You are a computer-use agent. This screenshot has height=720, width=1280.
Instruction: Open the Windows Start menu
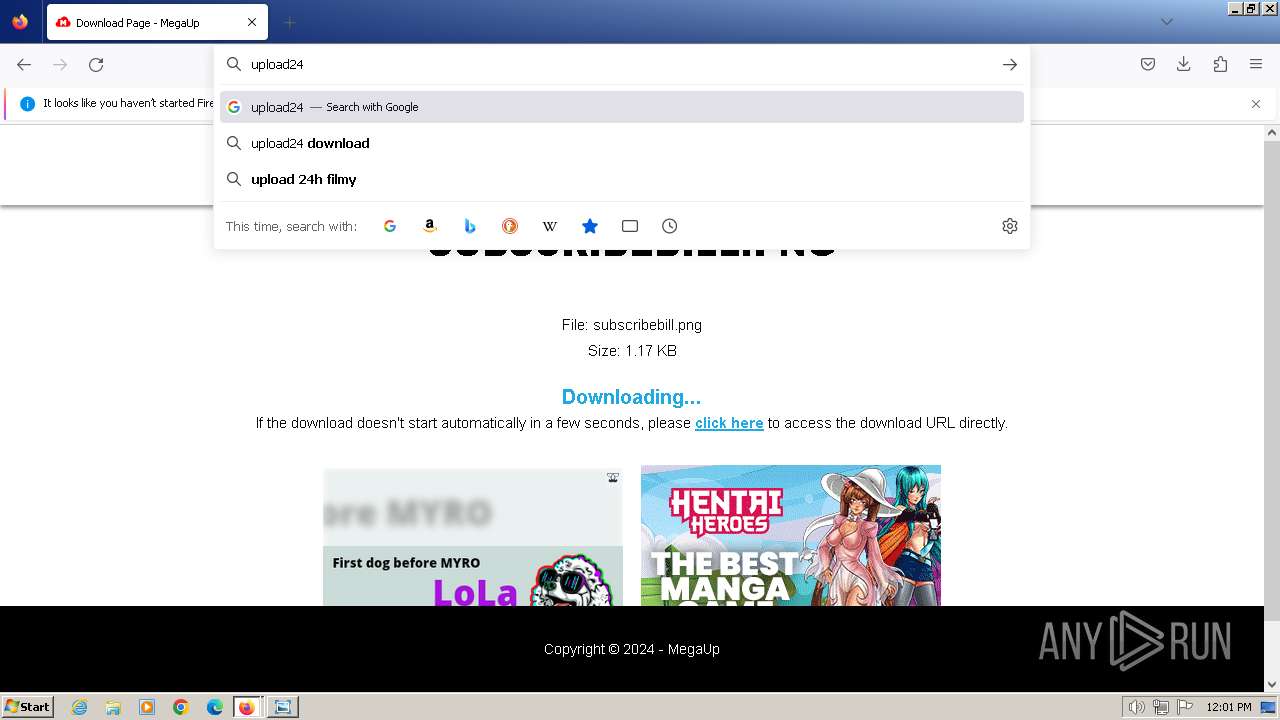tap(28, 706)
